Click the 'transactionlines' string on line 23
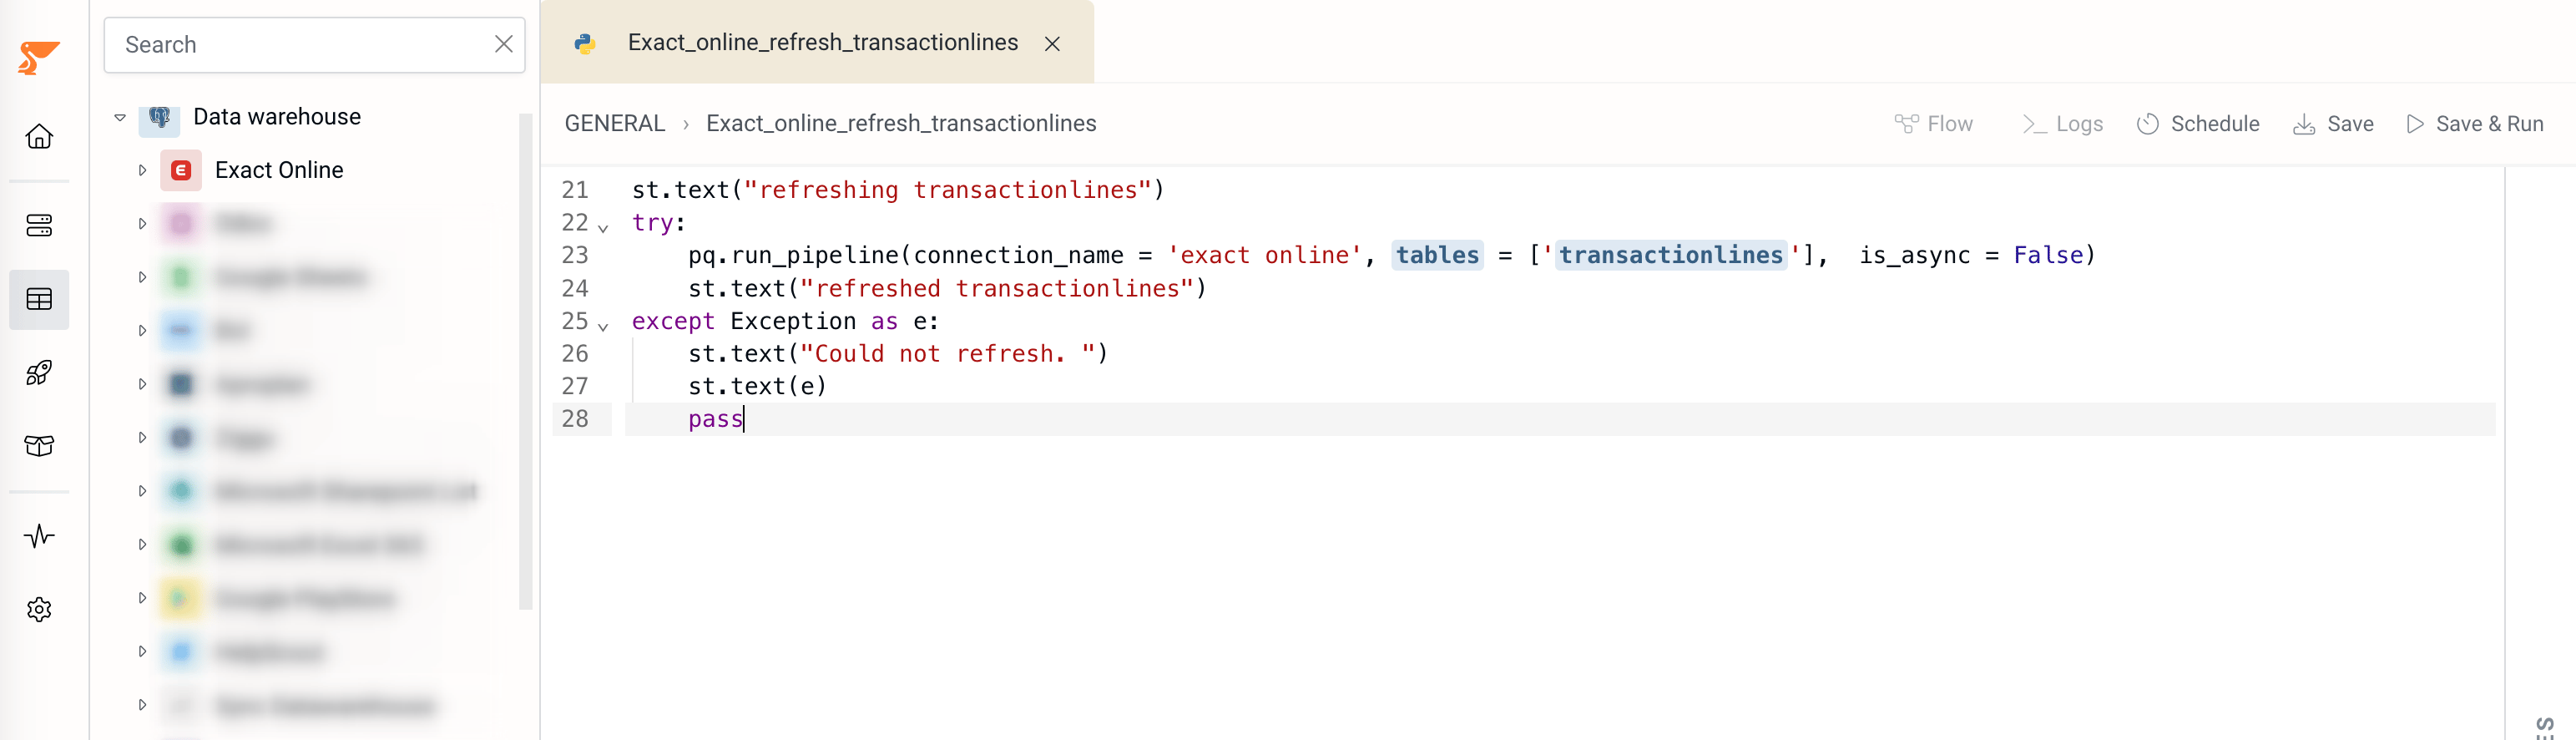This screenshot has height=740, width=2576. (1672, 255)
